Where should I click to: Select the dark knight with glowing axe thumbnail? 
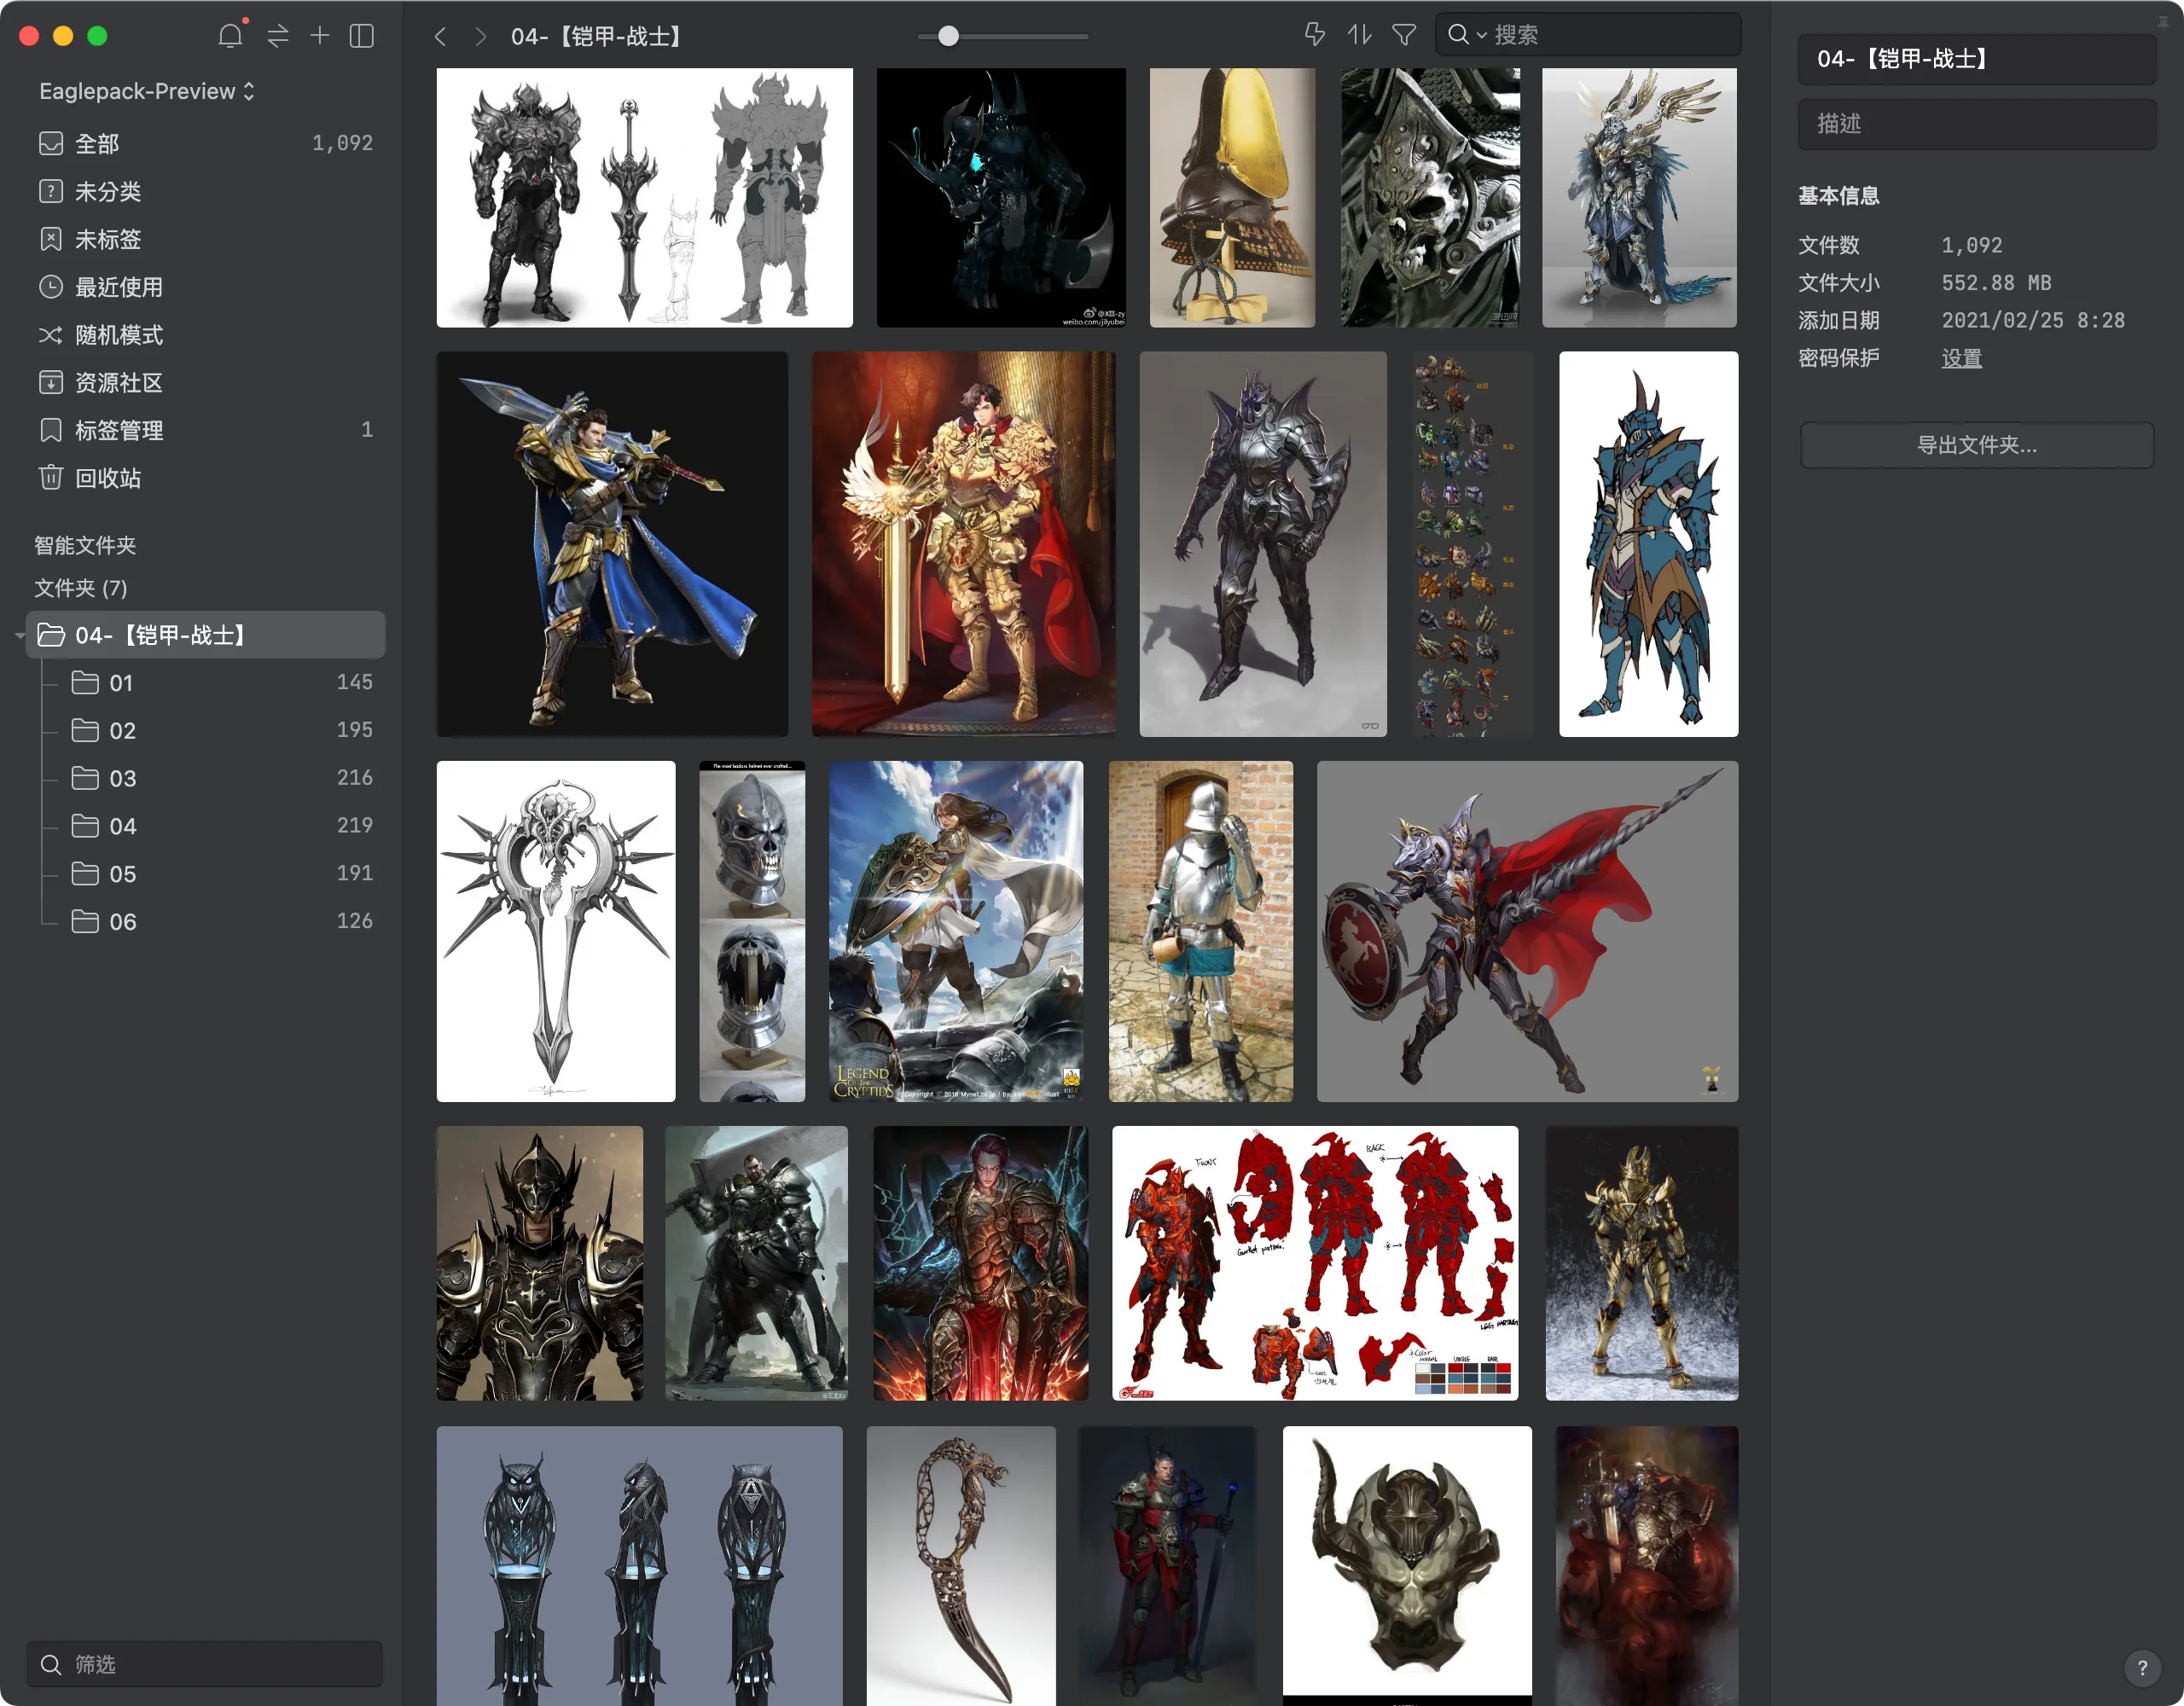tap(1001, 198)
